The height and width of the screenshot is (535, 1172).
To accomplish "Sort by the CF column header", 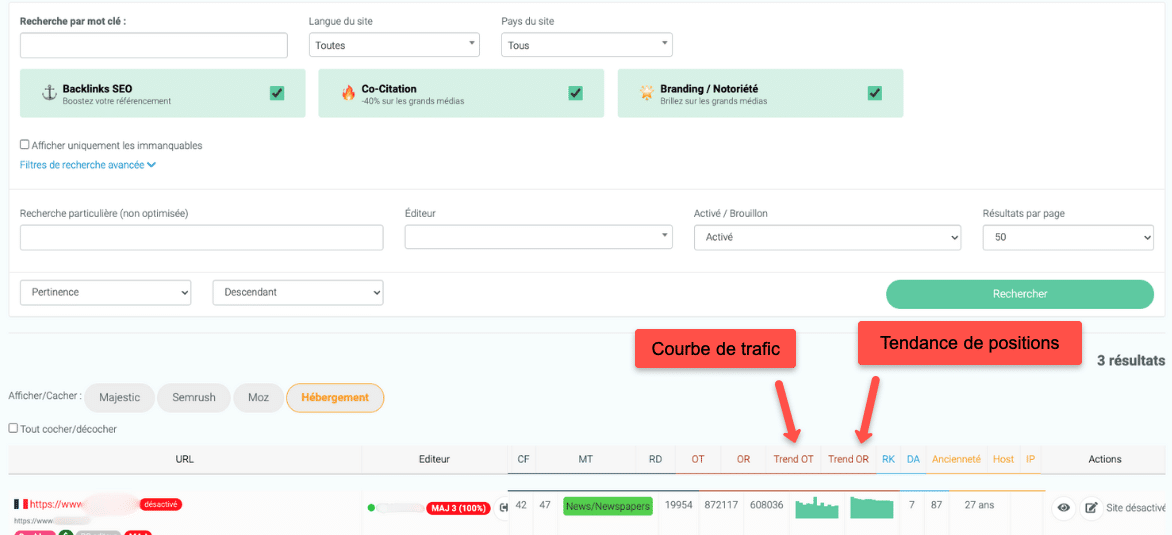I will click(x=522, y=460).
